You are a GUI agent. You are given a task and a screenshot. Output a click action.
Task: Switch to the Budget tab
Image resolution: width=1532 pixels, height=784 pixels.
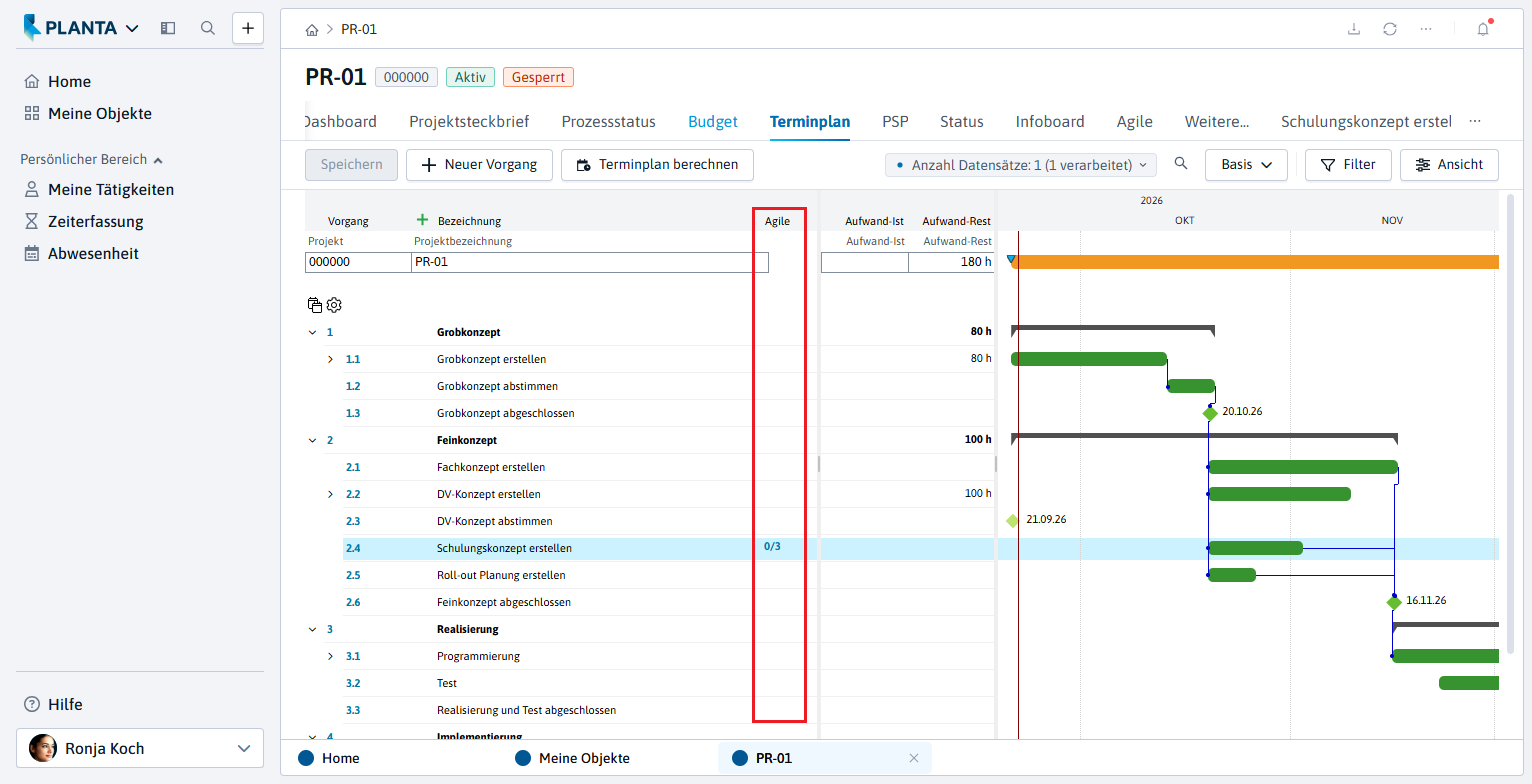click(713, 122)
